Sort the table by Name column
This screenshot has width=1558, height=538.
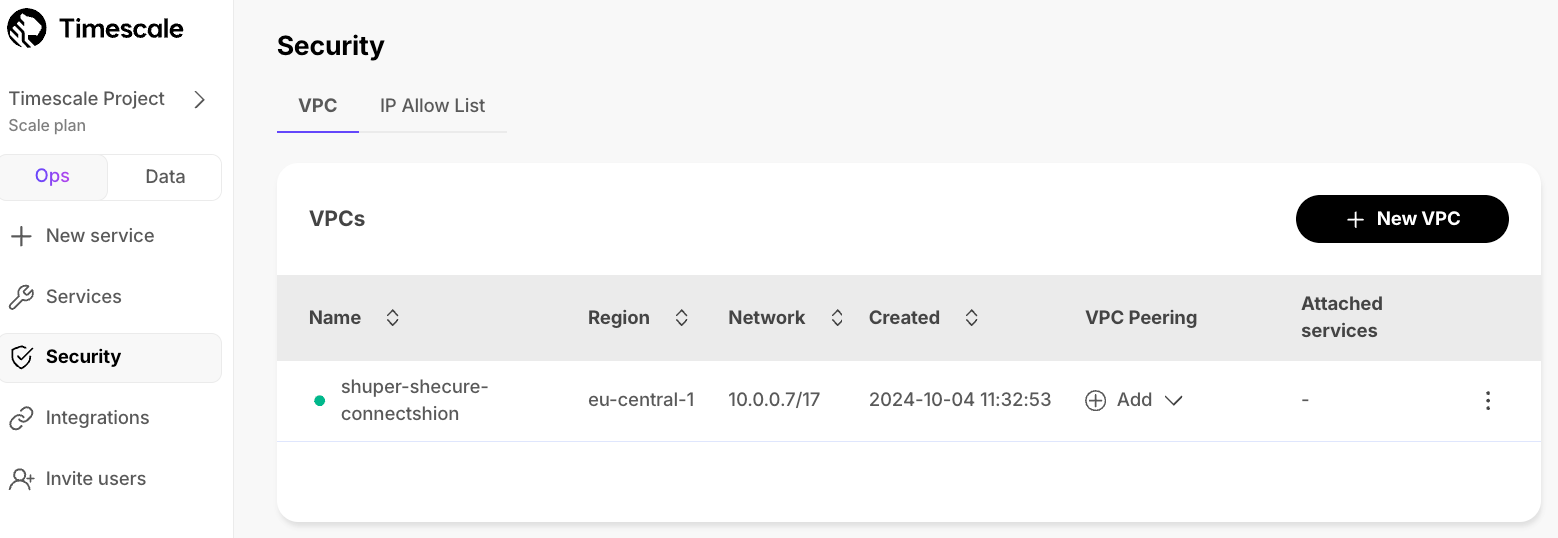point(393,318)
